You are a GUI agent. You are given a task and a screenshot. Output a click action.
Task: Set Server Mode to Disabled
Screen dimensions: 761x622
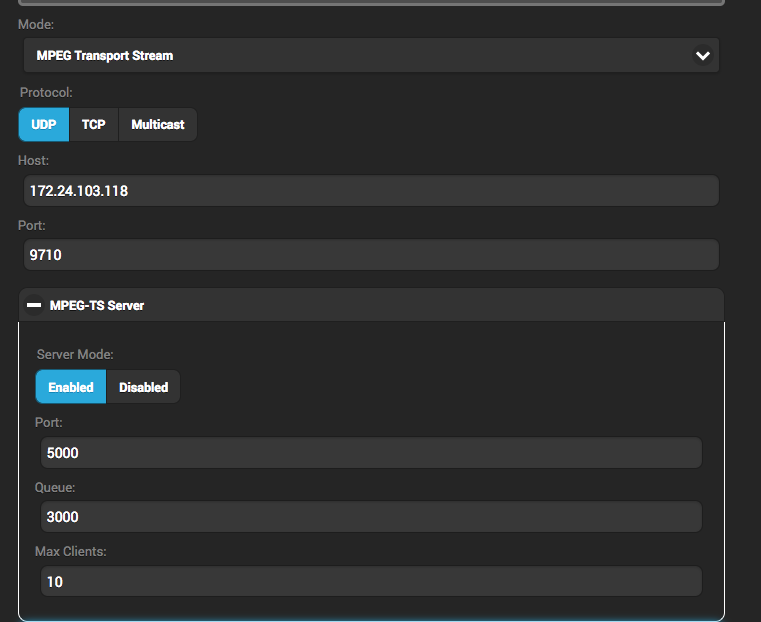tap(143, 387)
